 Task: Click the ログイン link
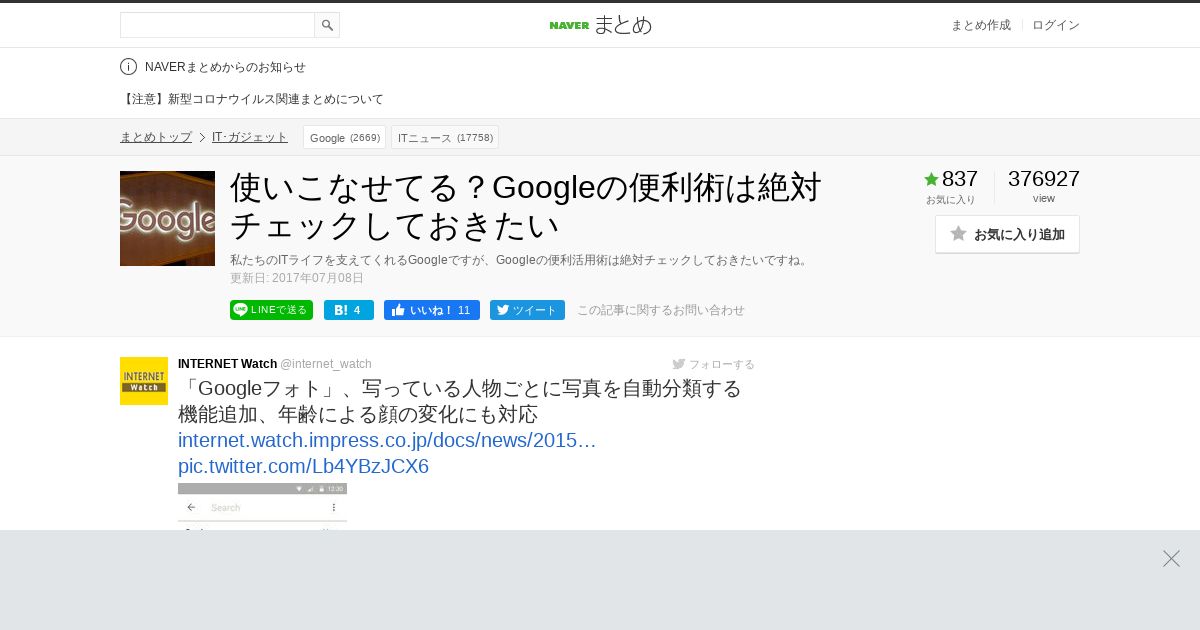(1056, 25)
